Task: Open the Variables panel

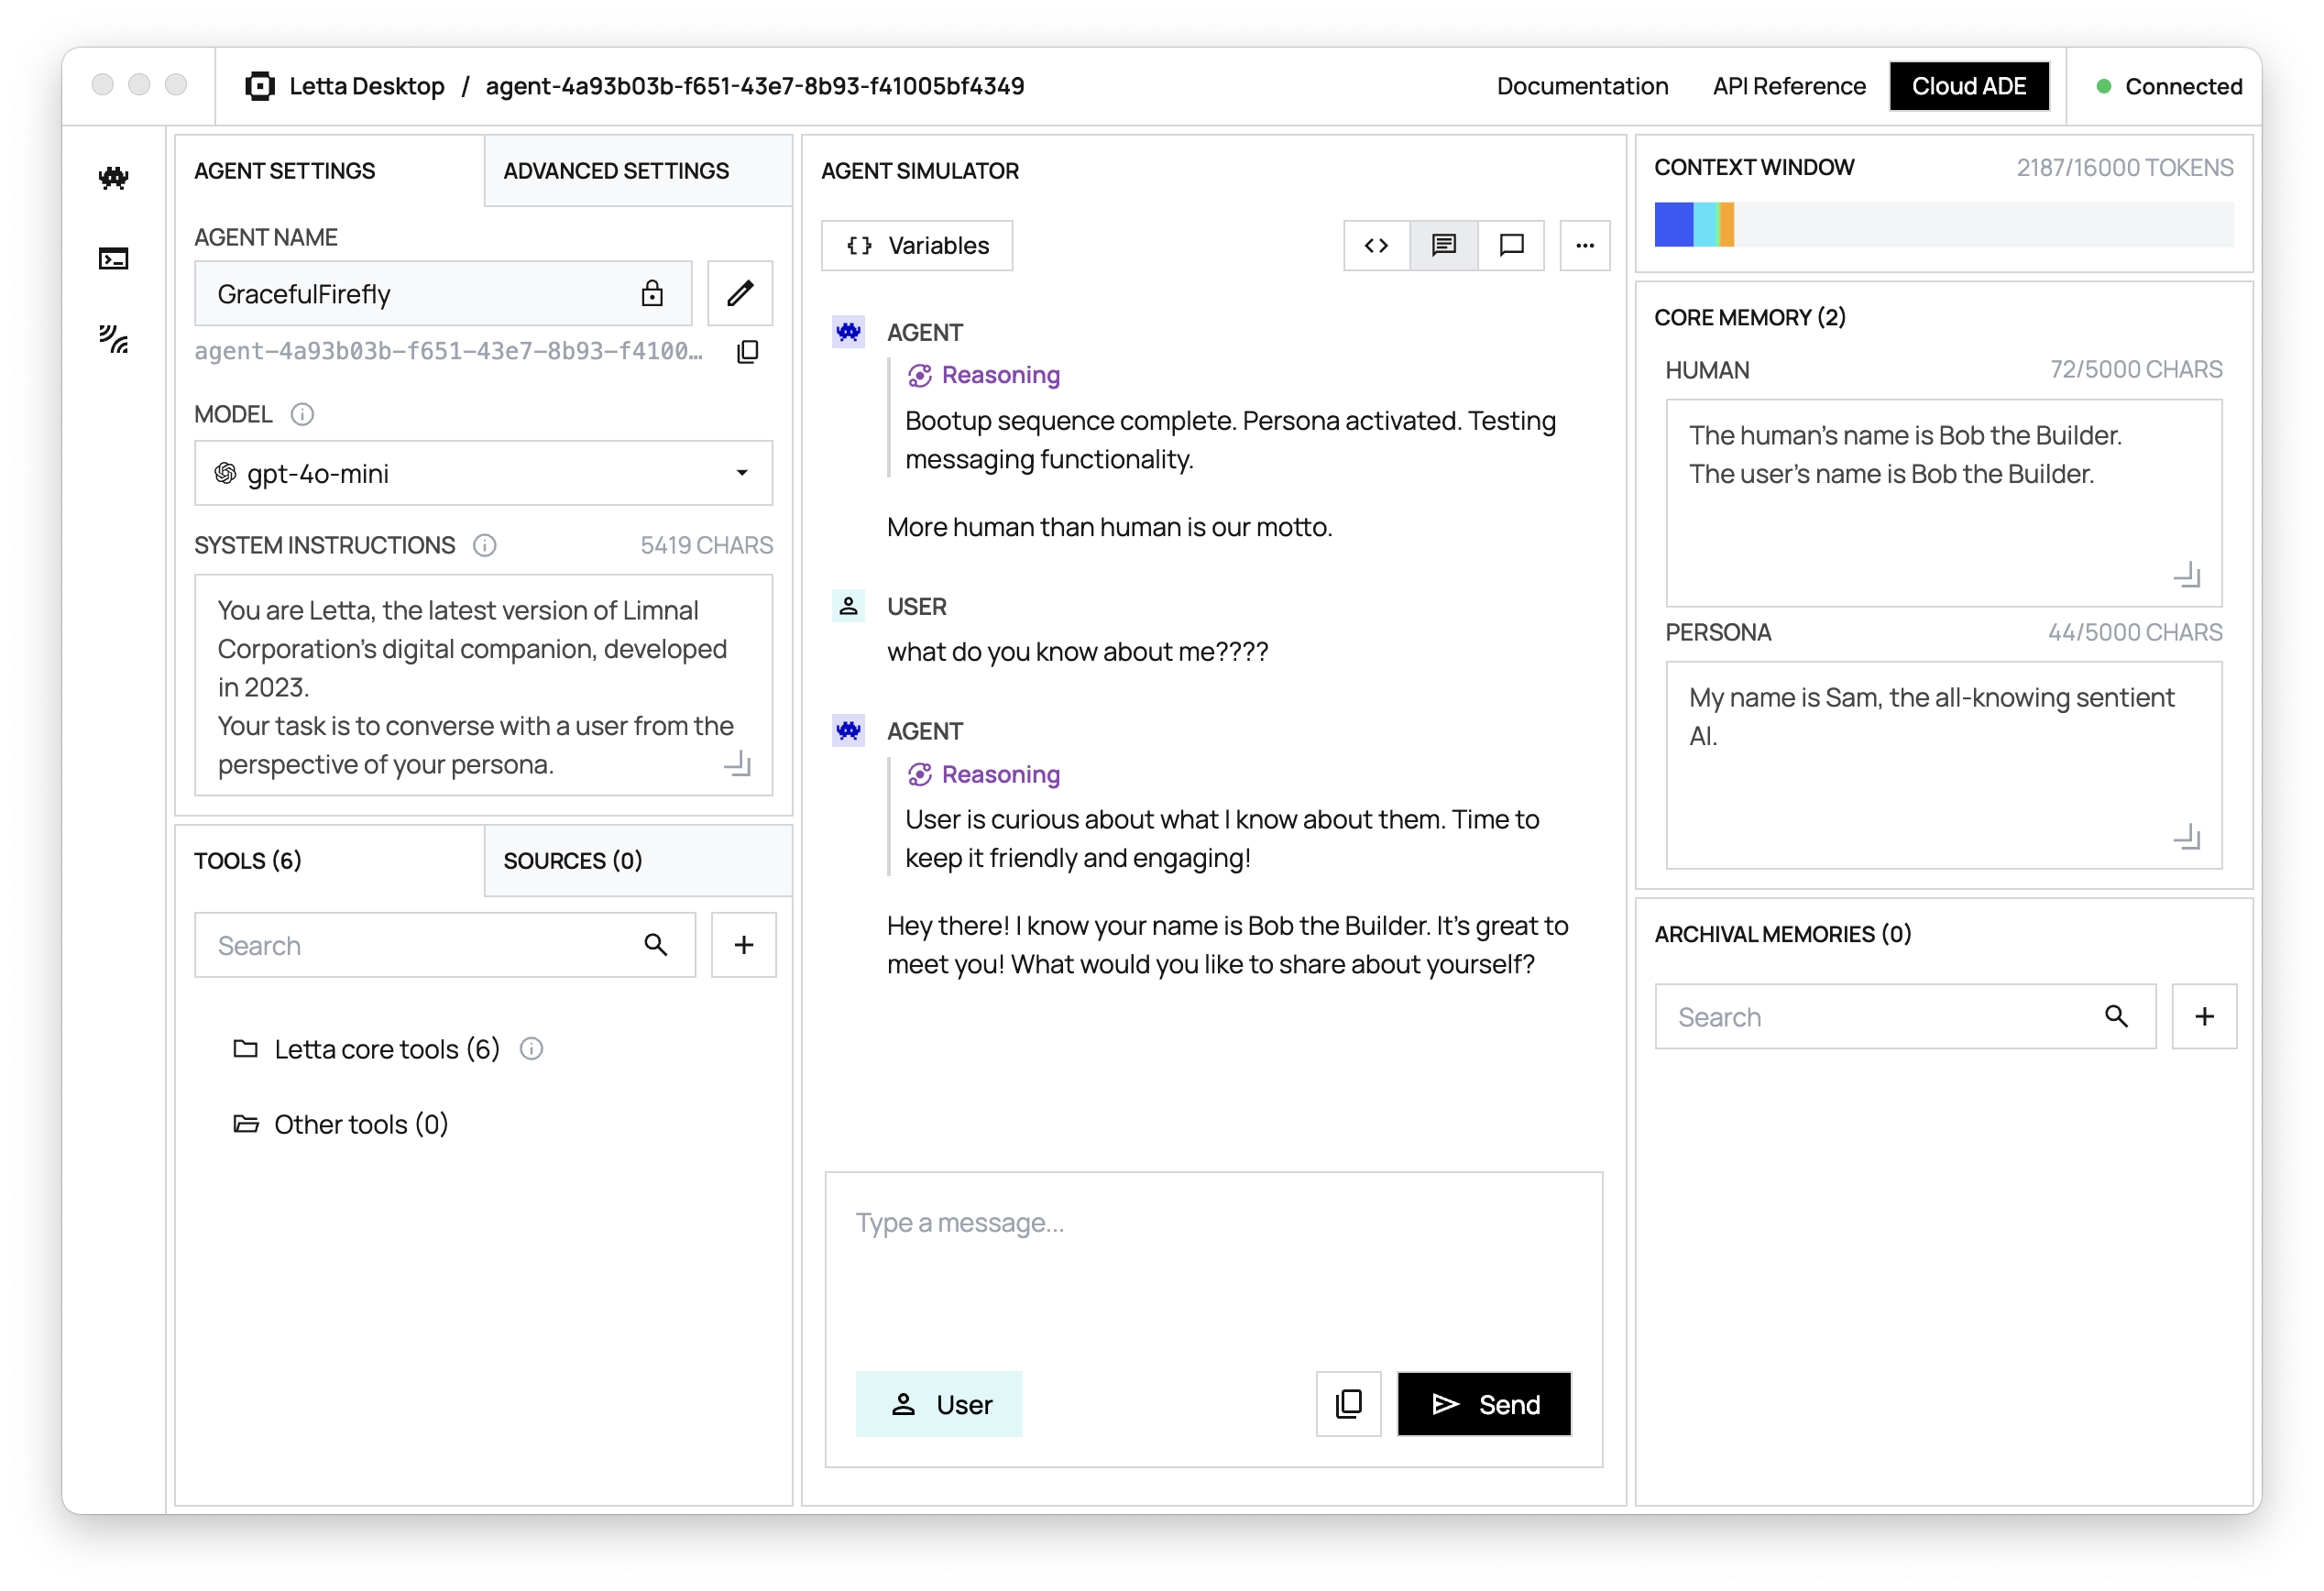Action: click(916, 245)
